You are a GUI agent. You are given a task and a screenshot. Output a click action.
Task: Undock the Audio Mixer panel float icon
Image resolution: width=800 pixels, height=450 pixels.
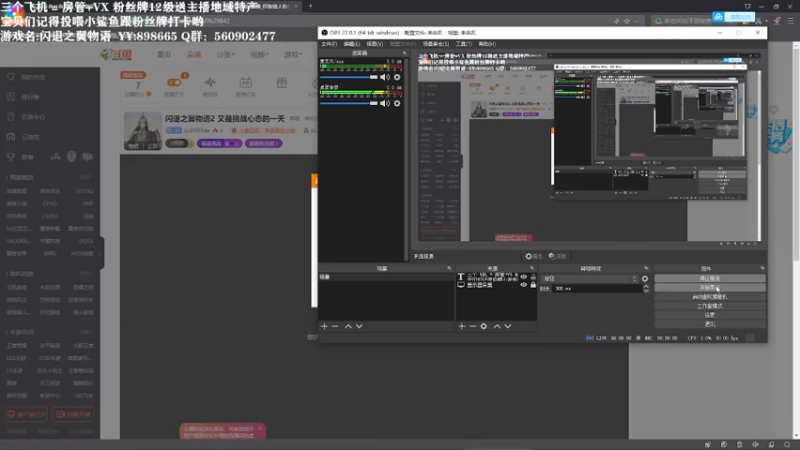click(x=405, y=53)
